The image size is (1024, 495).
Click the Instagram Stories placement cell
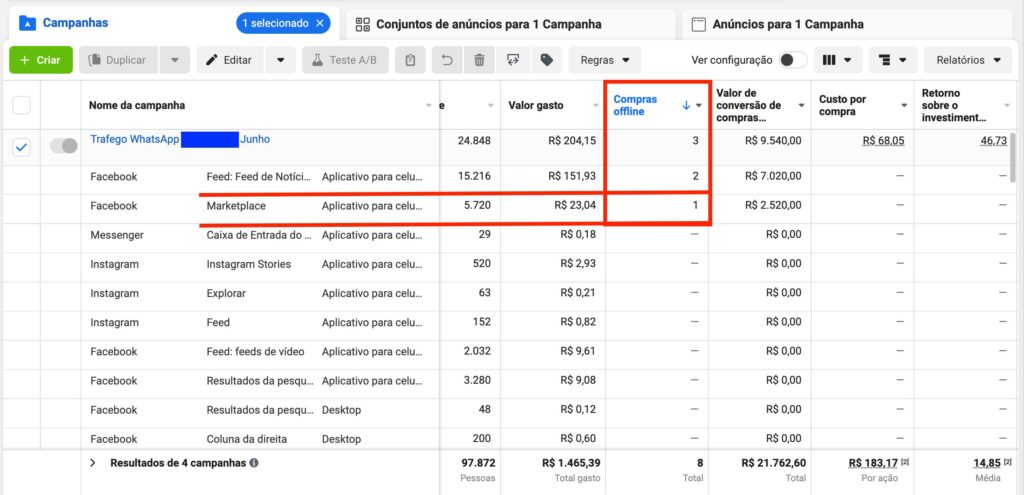pyautogui.click(x=249, y=264)
